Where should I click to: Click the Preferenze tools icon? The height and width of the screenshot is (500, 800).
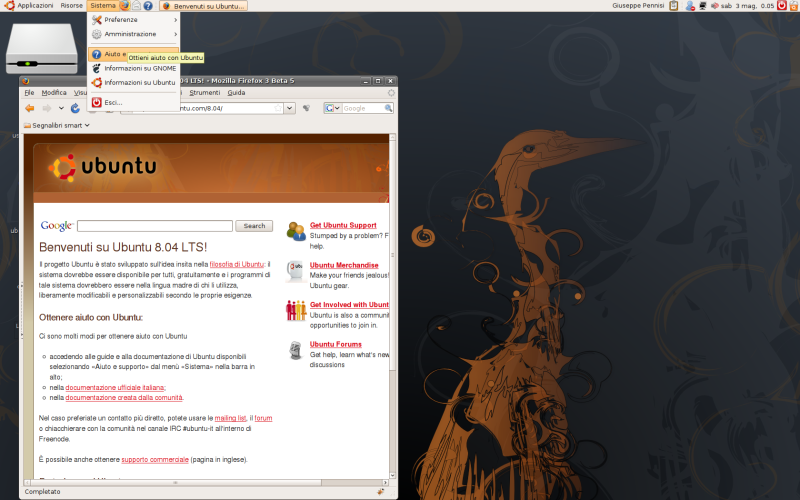click(x=96, y=19)
